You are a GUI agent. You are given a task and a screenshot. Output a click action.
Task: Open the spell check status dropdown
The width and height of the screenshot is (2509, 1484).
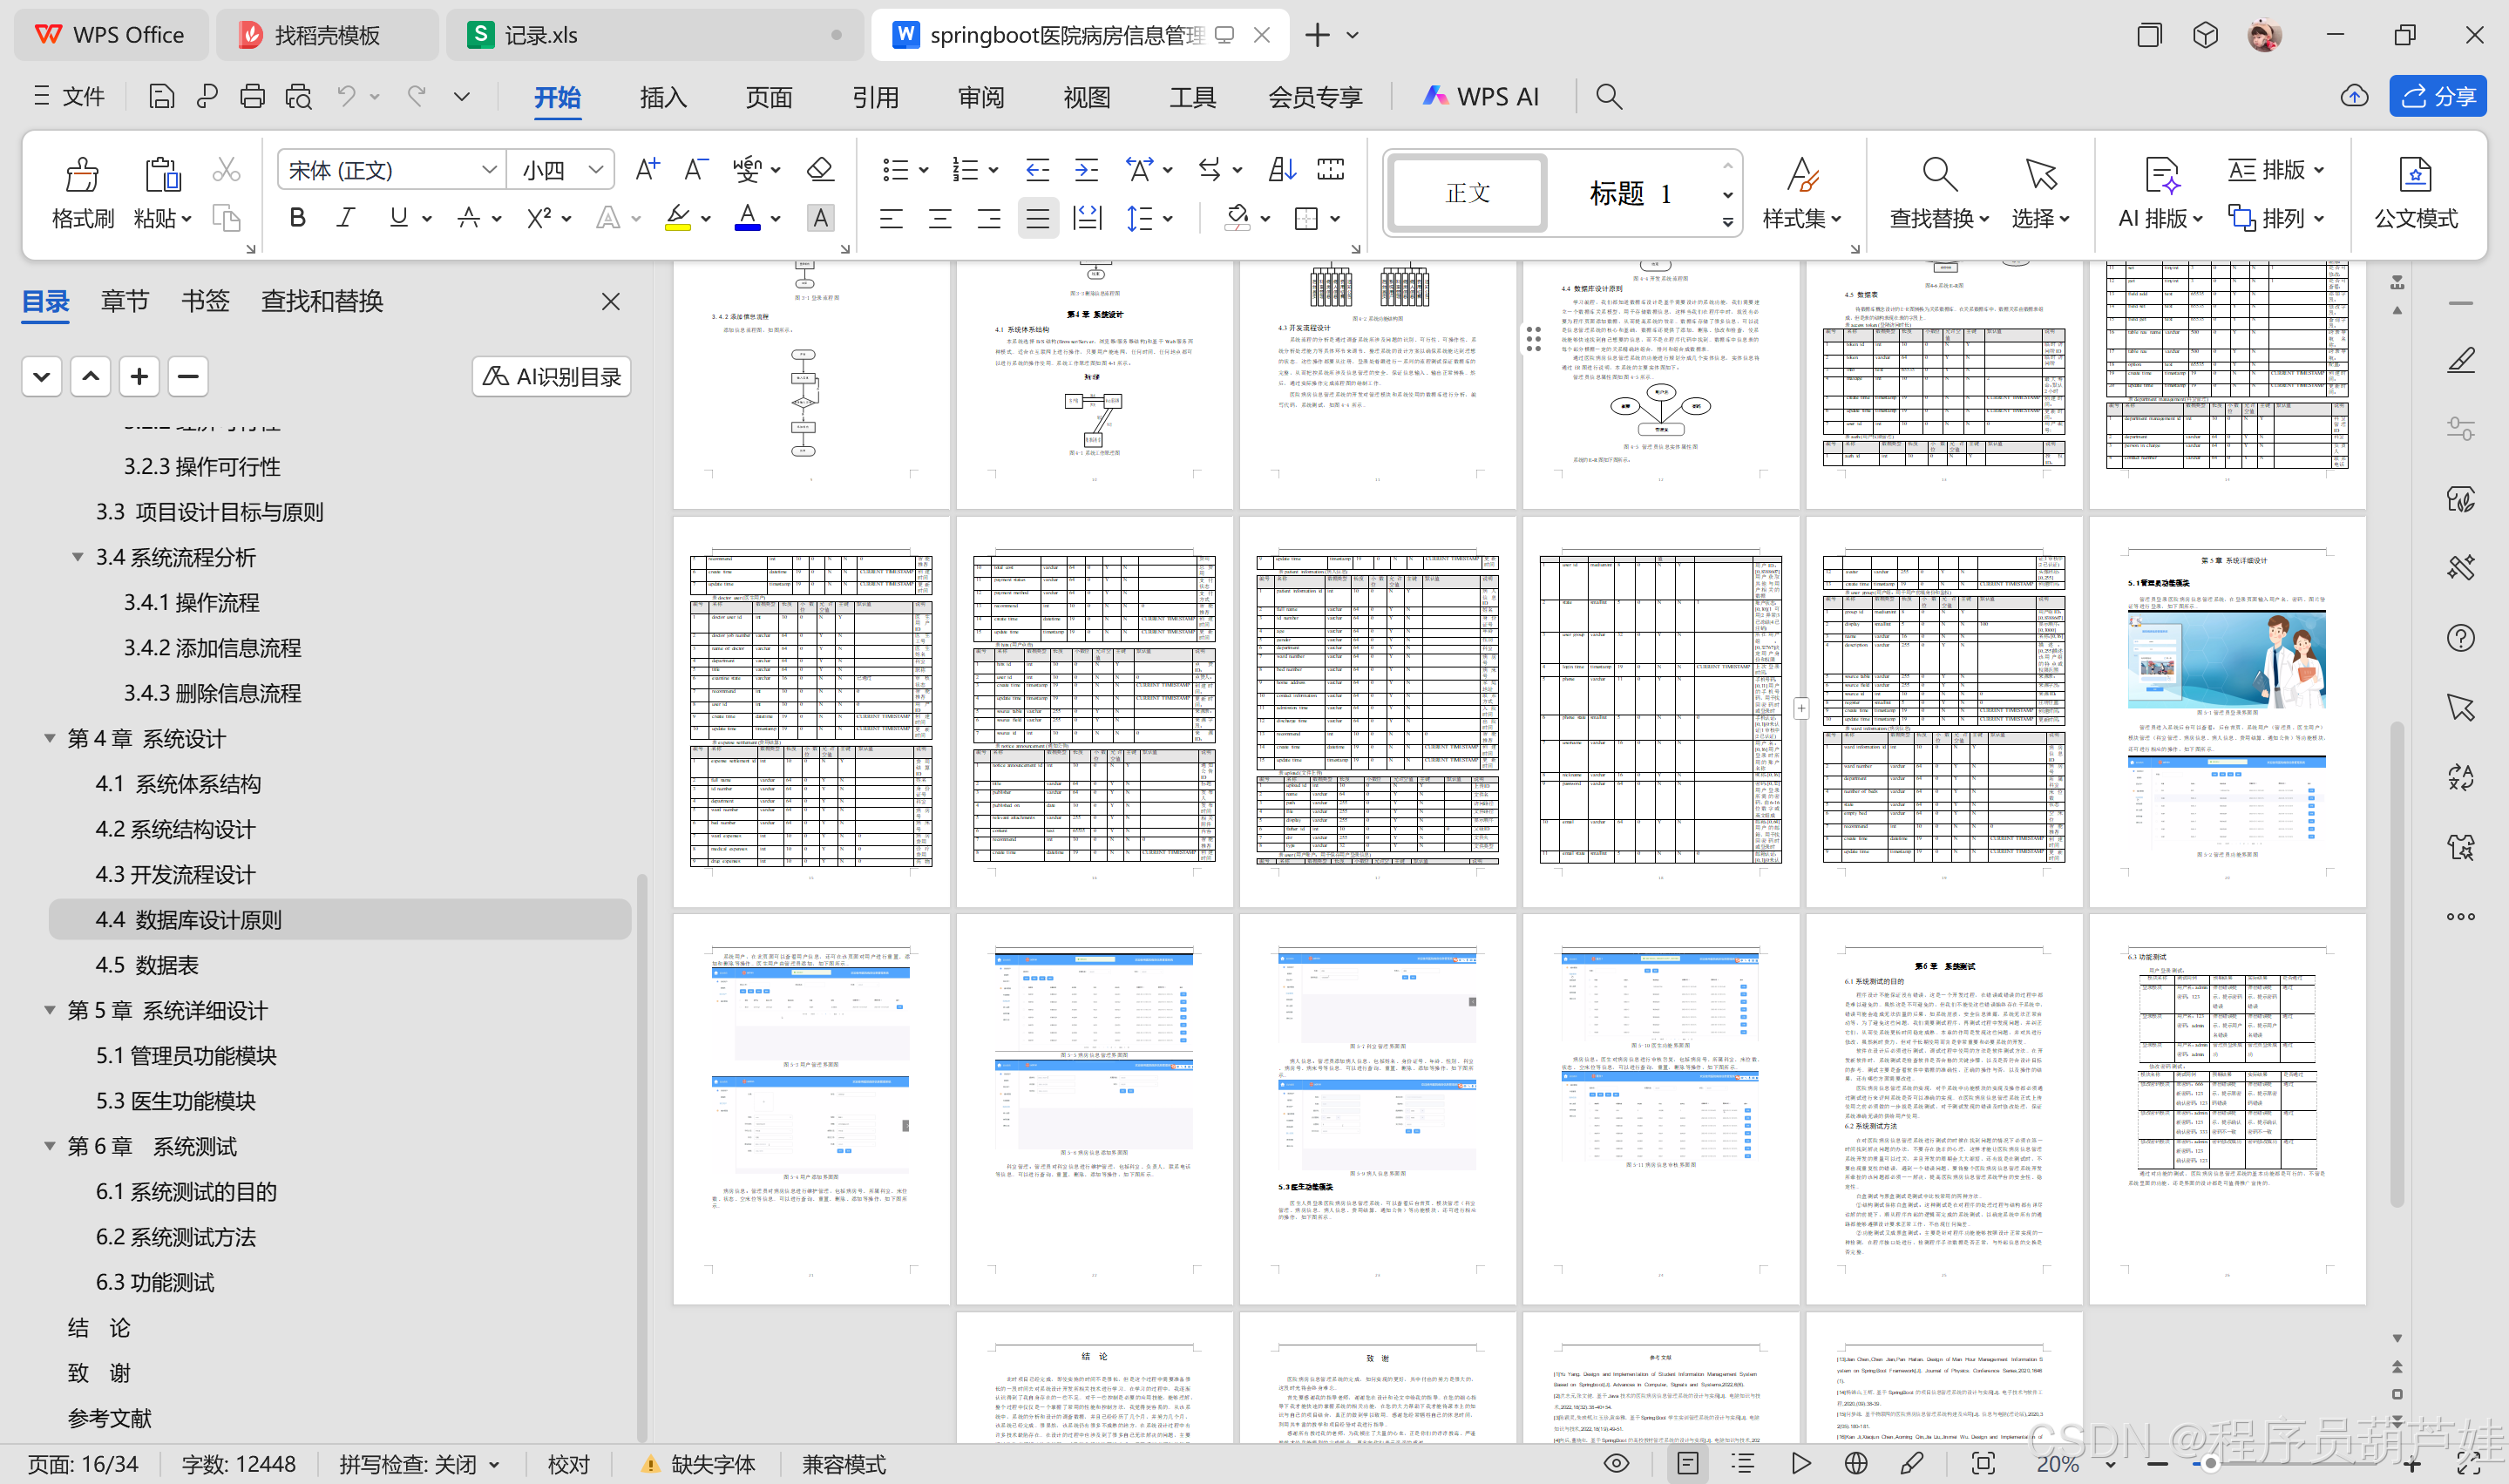click(x=494, y=1464)
